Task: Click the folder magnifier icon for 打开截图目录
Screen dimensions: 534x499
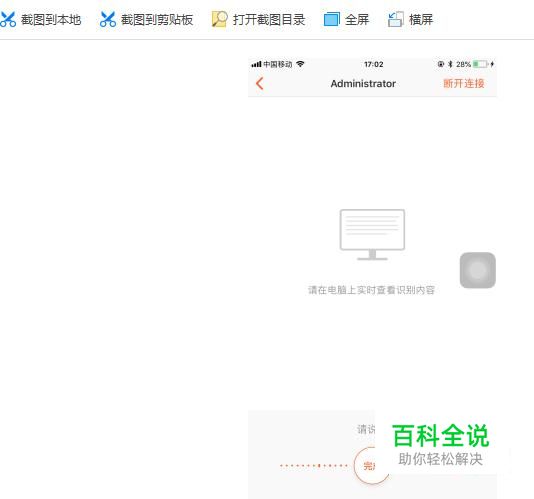Action: (x=220, y=19)
